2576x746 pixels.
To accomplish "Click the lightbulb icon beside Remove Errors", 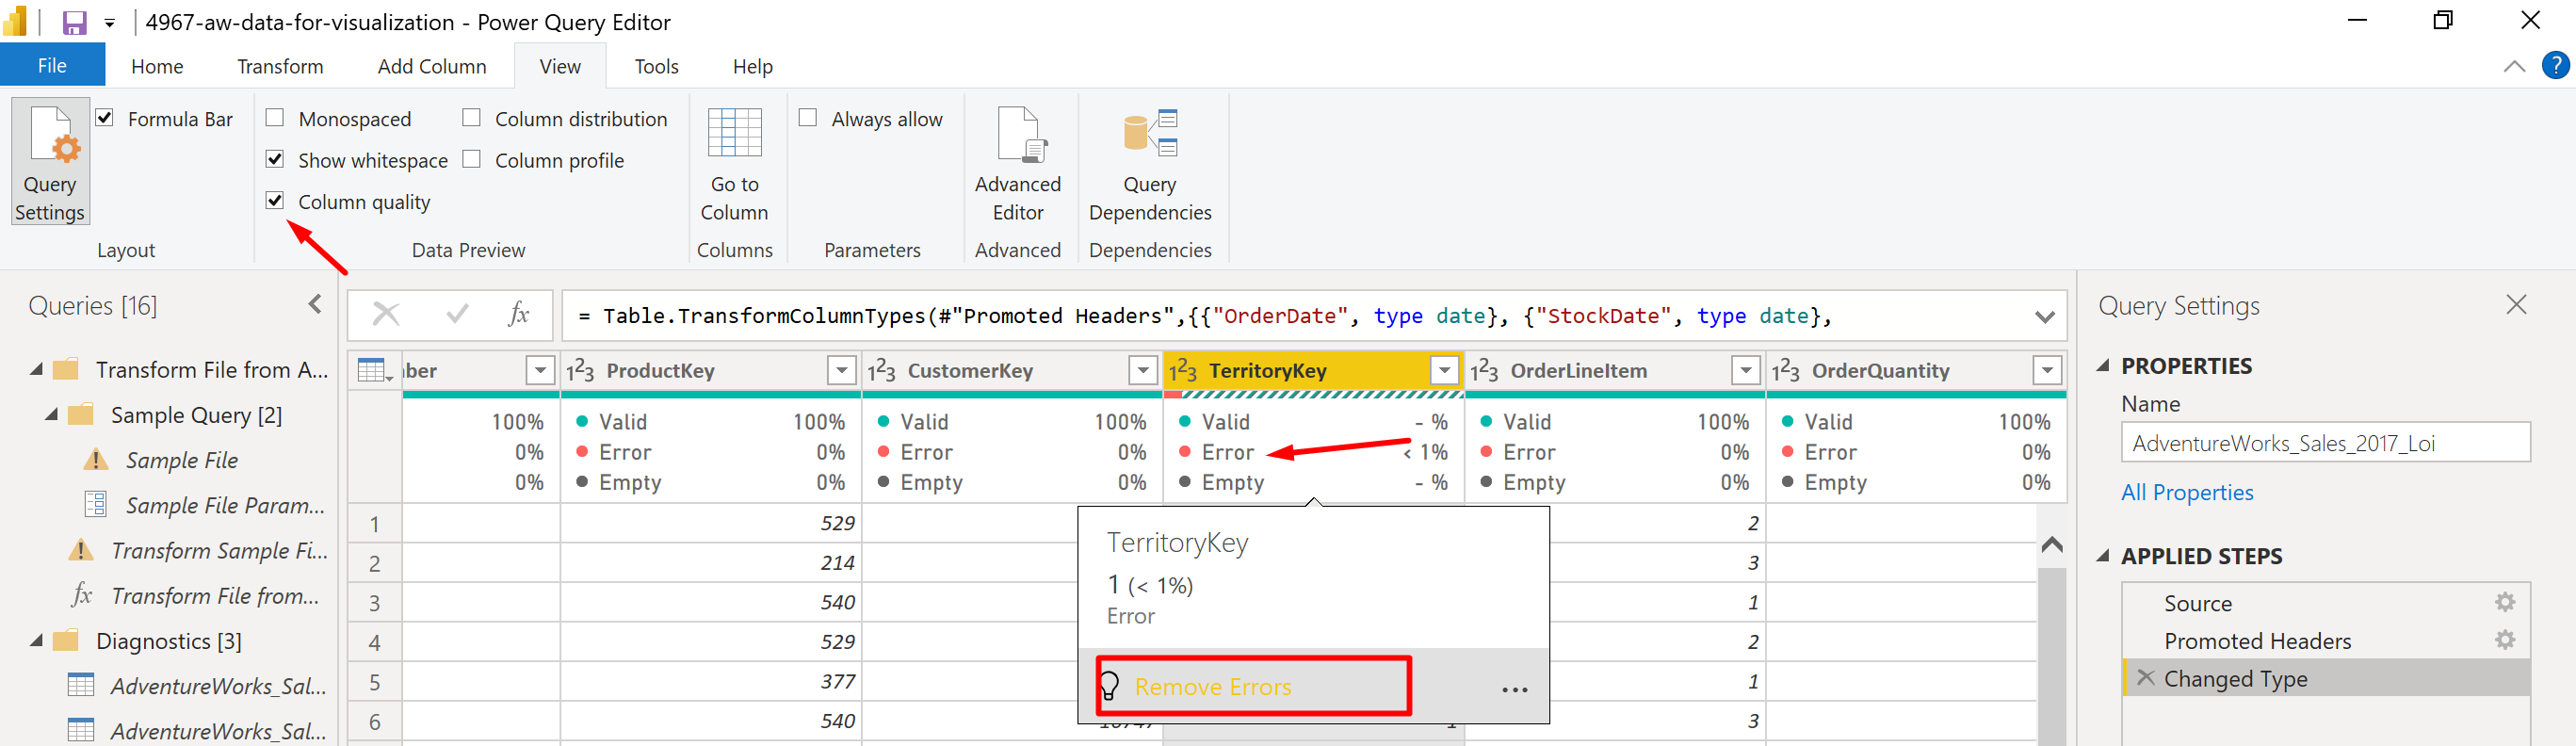I will click(1109, 686).
